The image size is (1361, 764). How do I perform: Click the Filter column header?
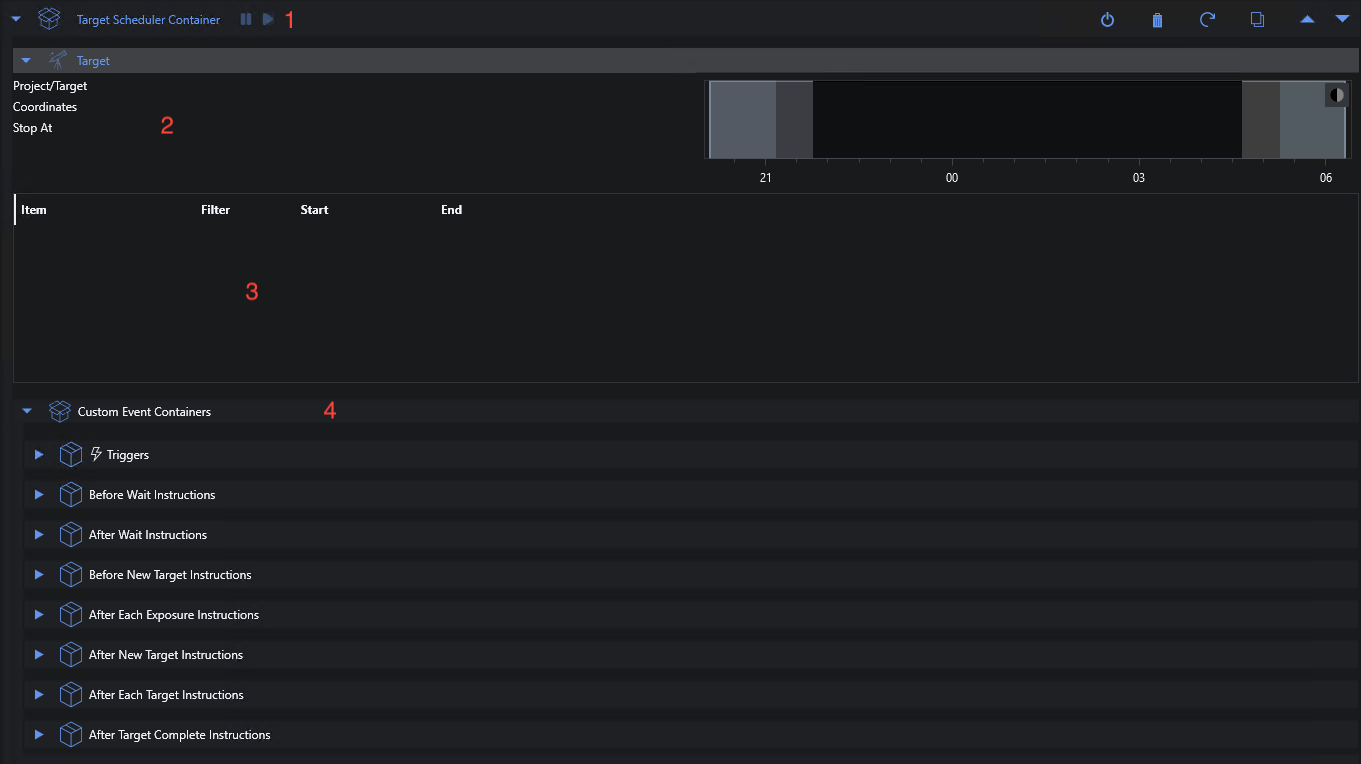click(x=215, y=210)
